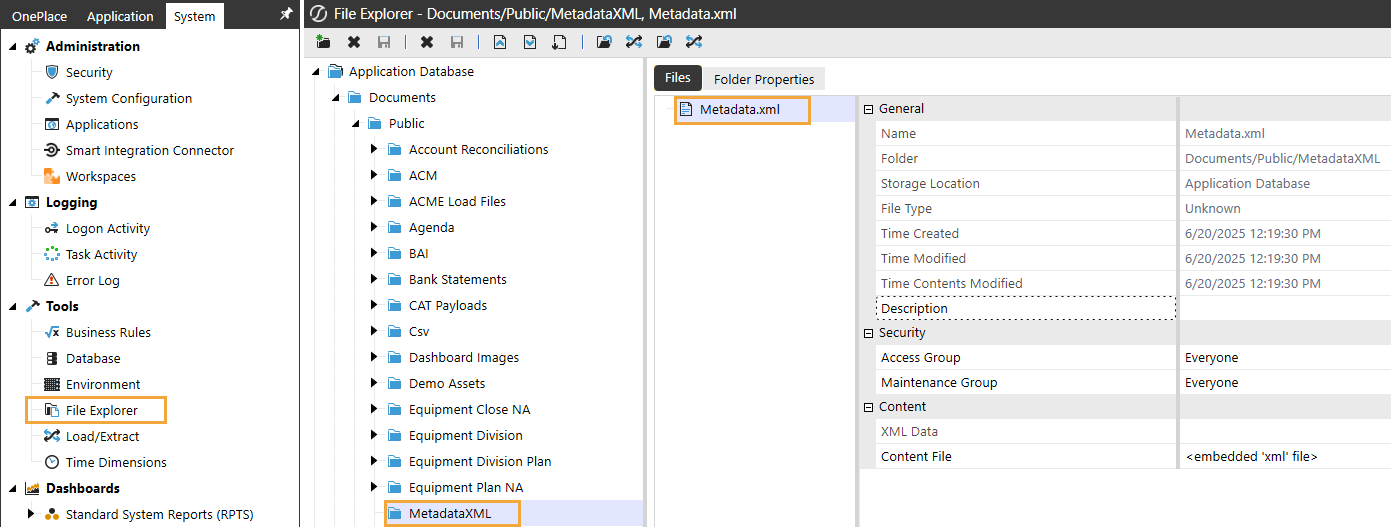Click the page icon with curved arrow
The image size is (1391, 527).
click(559, 42)
